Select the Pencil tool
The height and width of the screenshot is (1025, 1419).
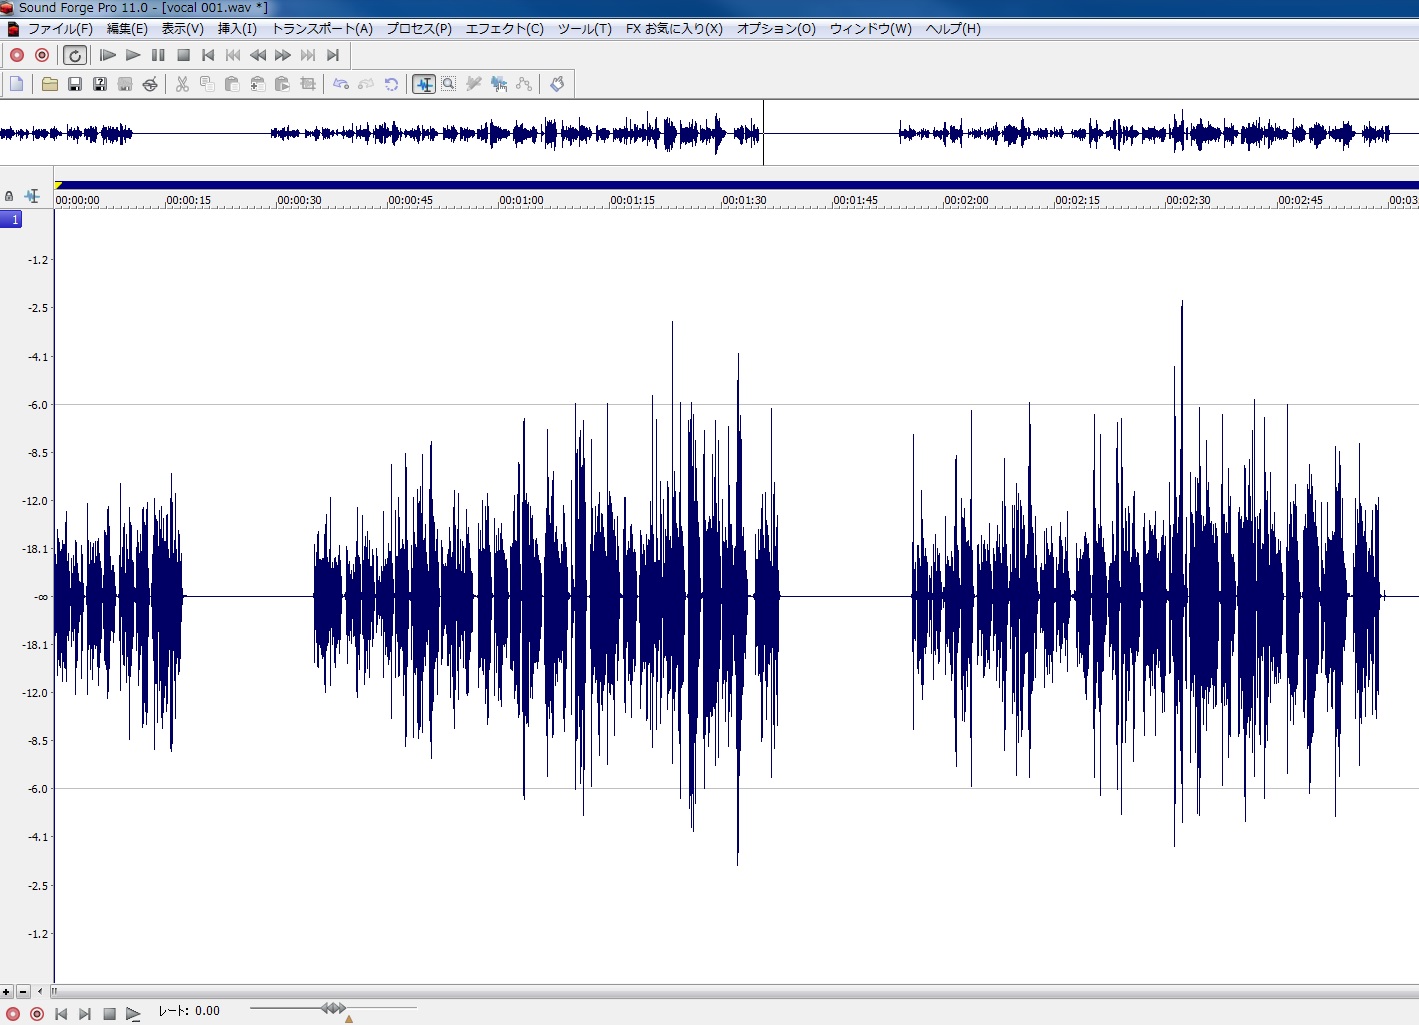point(474,84)
